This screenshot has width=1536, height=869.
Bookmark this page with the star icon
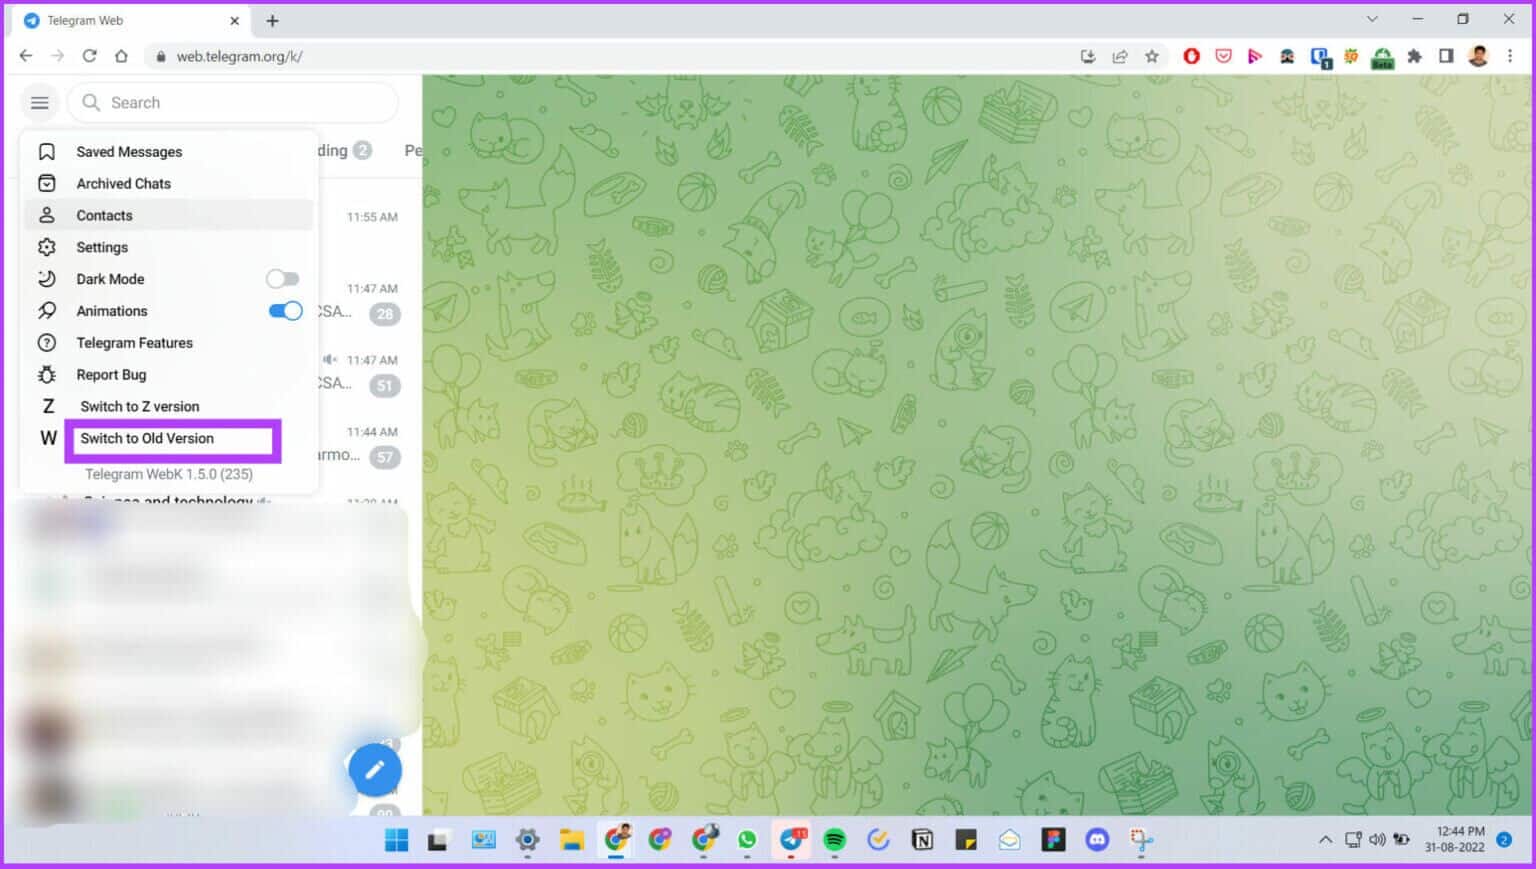(1152, 56)
